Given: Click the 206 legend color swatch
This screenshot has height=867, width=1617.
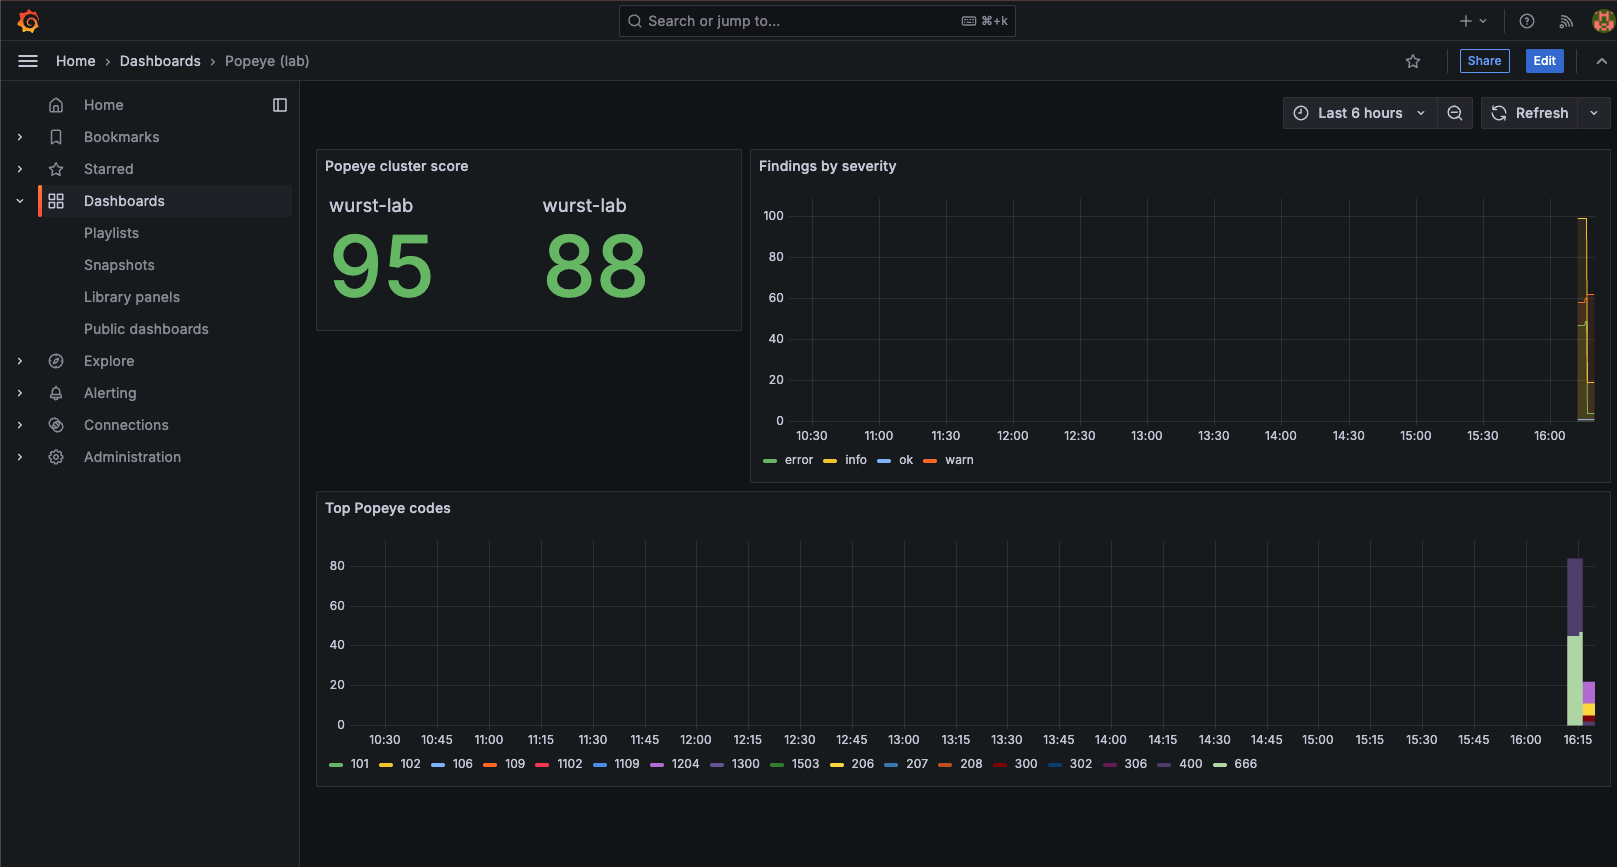Looking at the screenshot, I should tap(837, 764).
